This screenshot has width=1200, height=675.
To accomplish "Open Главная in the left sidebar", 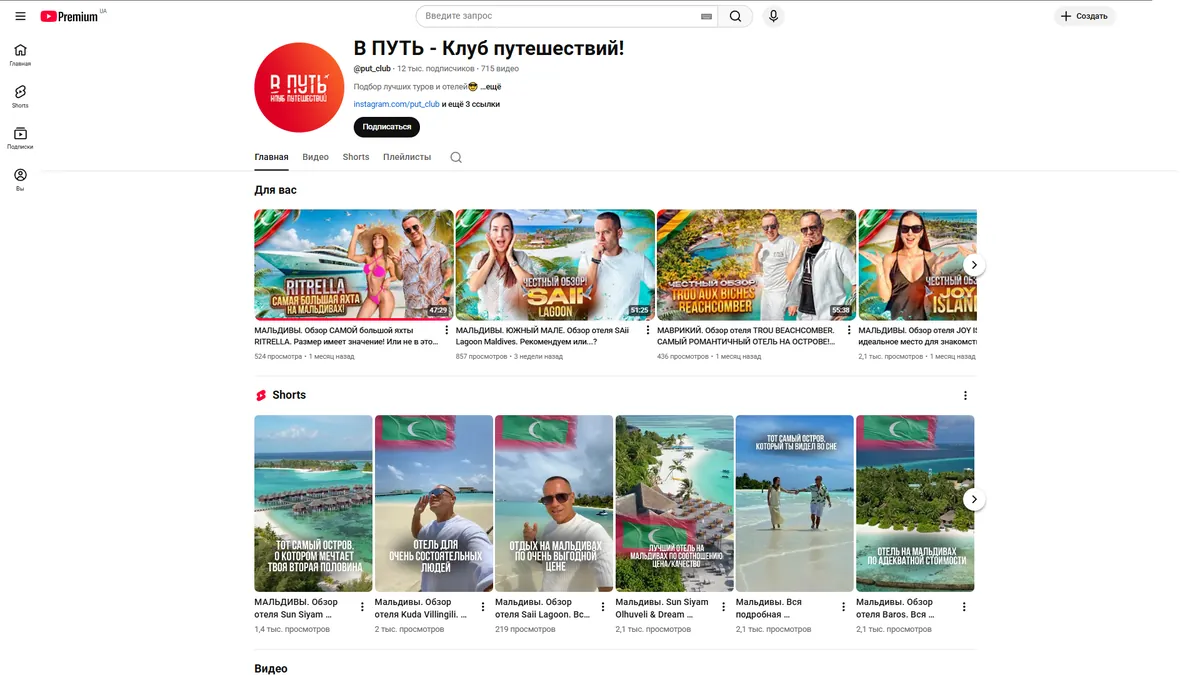I will click(x=20, y=55).
